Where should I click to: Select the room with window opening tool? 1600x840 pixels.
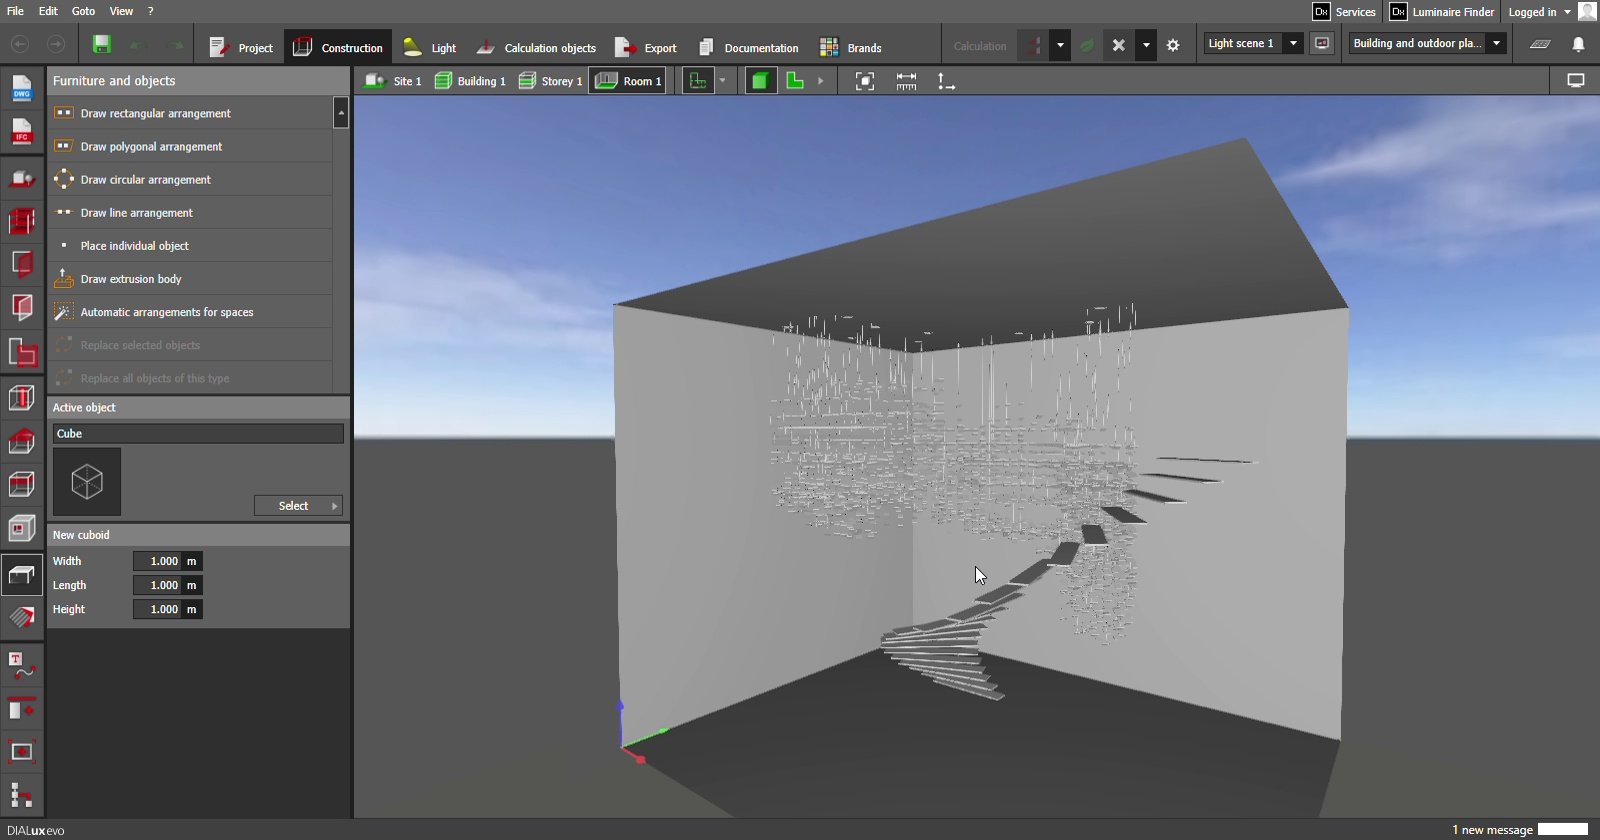pyautogui.click(x=21, y=528)
